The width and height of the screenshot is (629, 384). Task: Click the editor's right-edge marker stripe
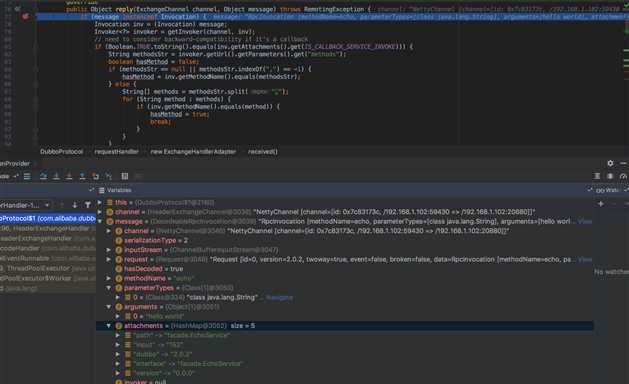626,72
